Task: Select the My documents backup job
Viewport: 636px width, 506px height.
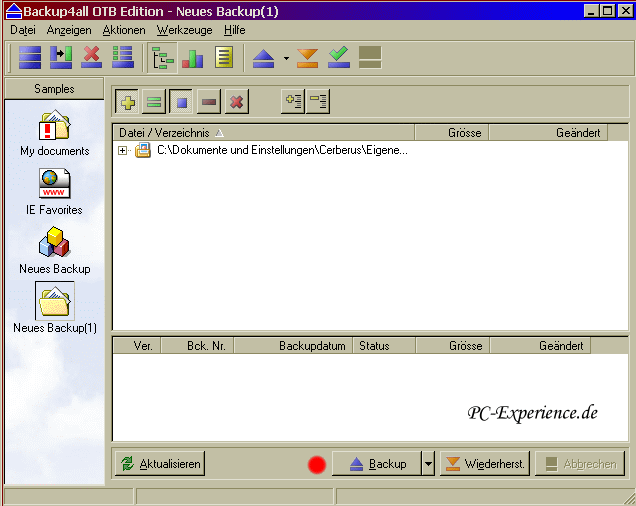Action: (x=55, y=133)
